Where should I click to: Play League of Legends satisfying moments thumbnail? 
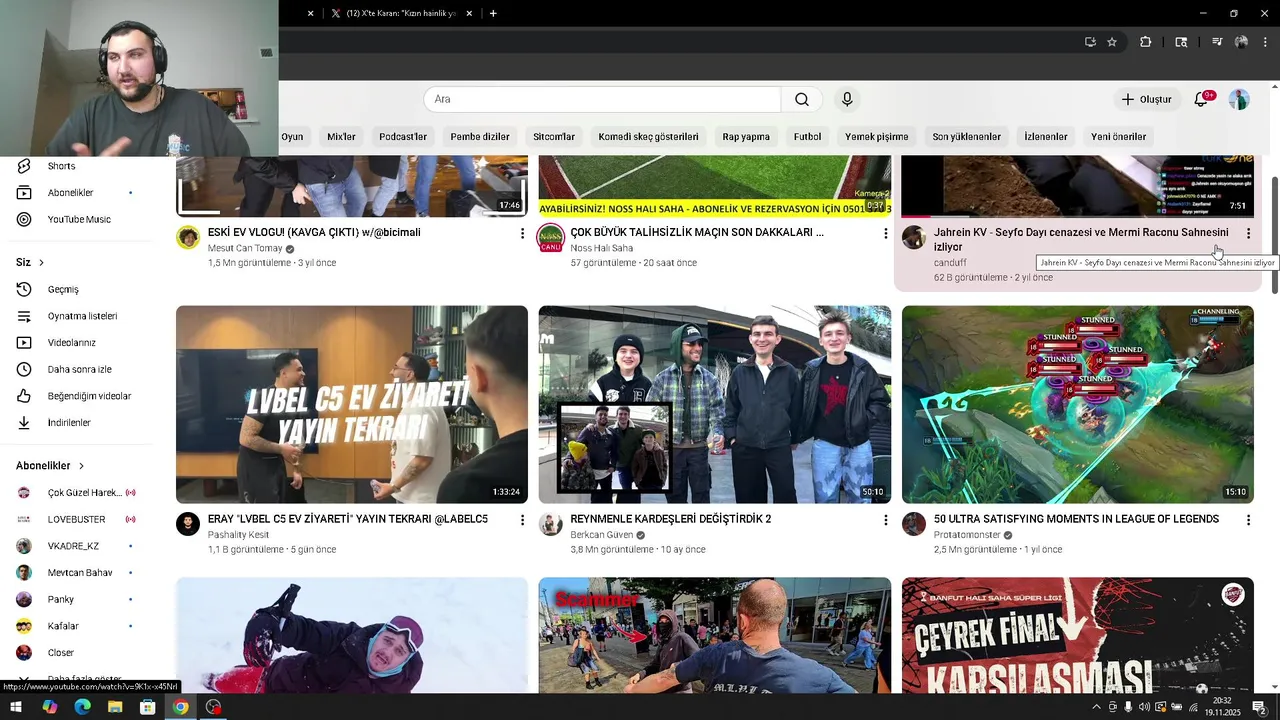(1078, 404)
